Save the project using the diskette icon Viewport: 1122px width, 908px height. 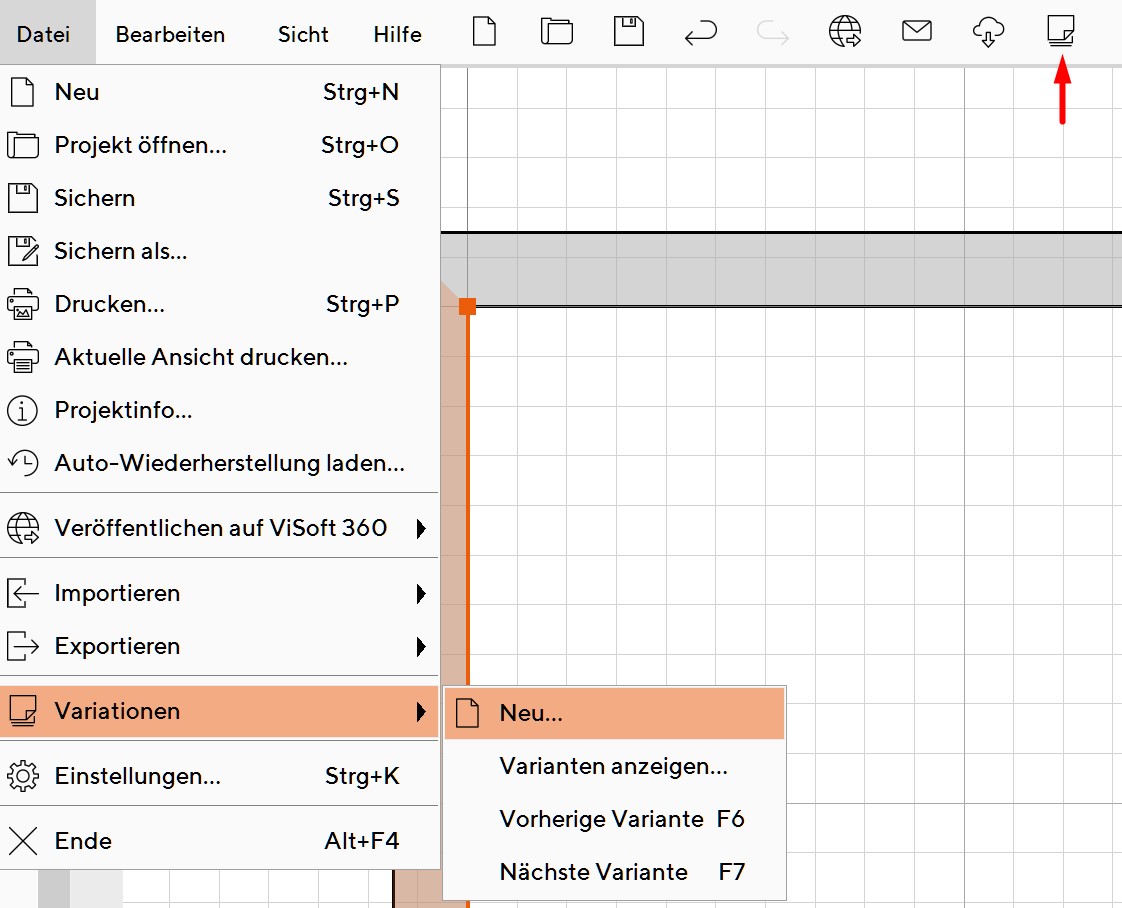coord(628,31)
